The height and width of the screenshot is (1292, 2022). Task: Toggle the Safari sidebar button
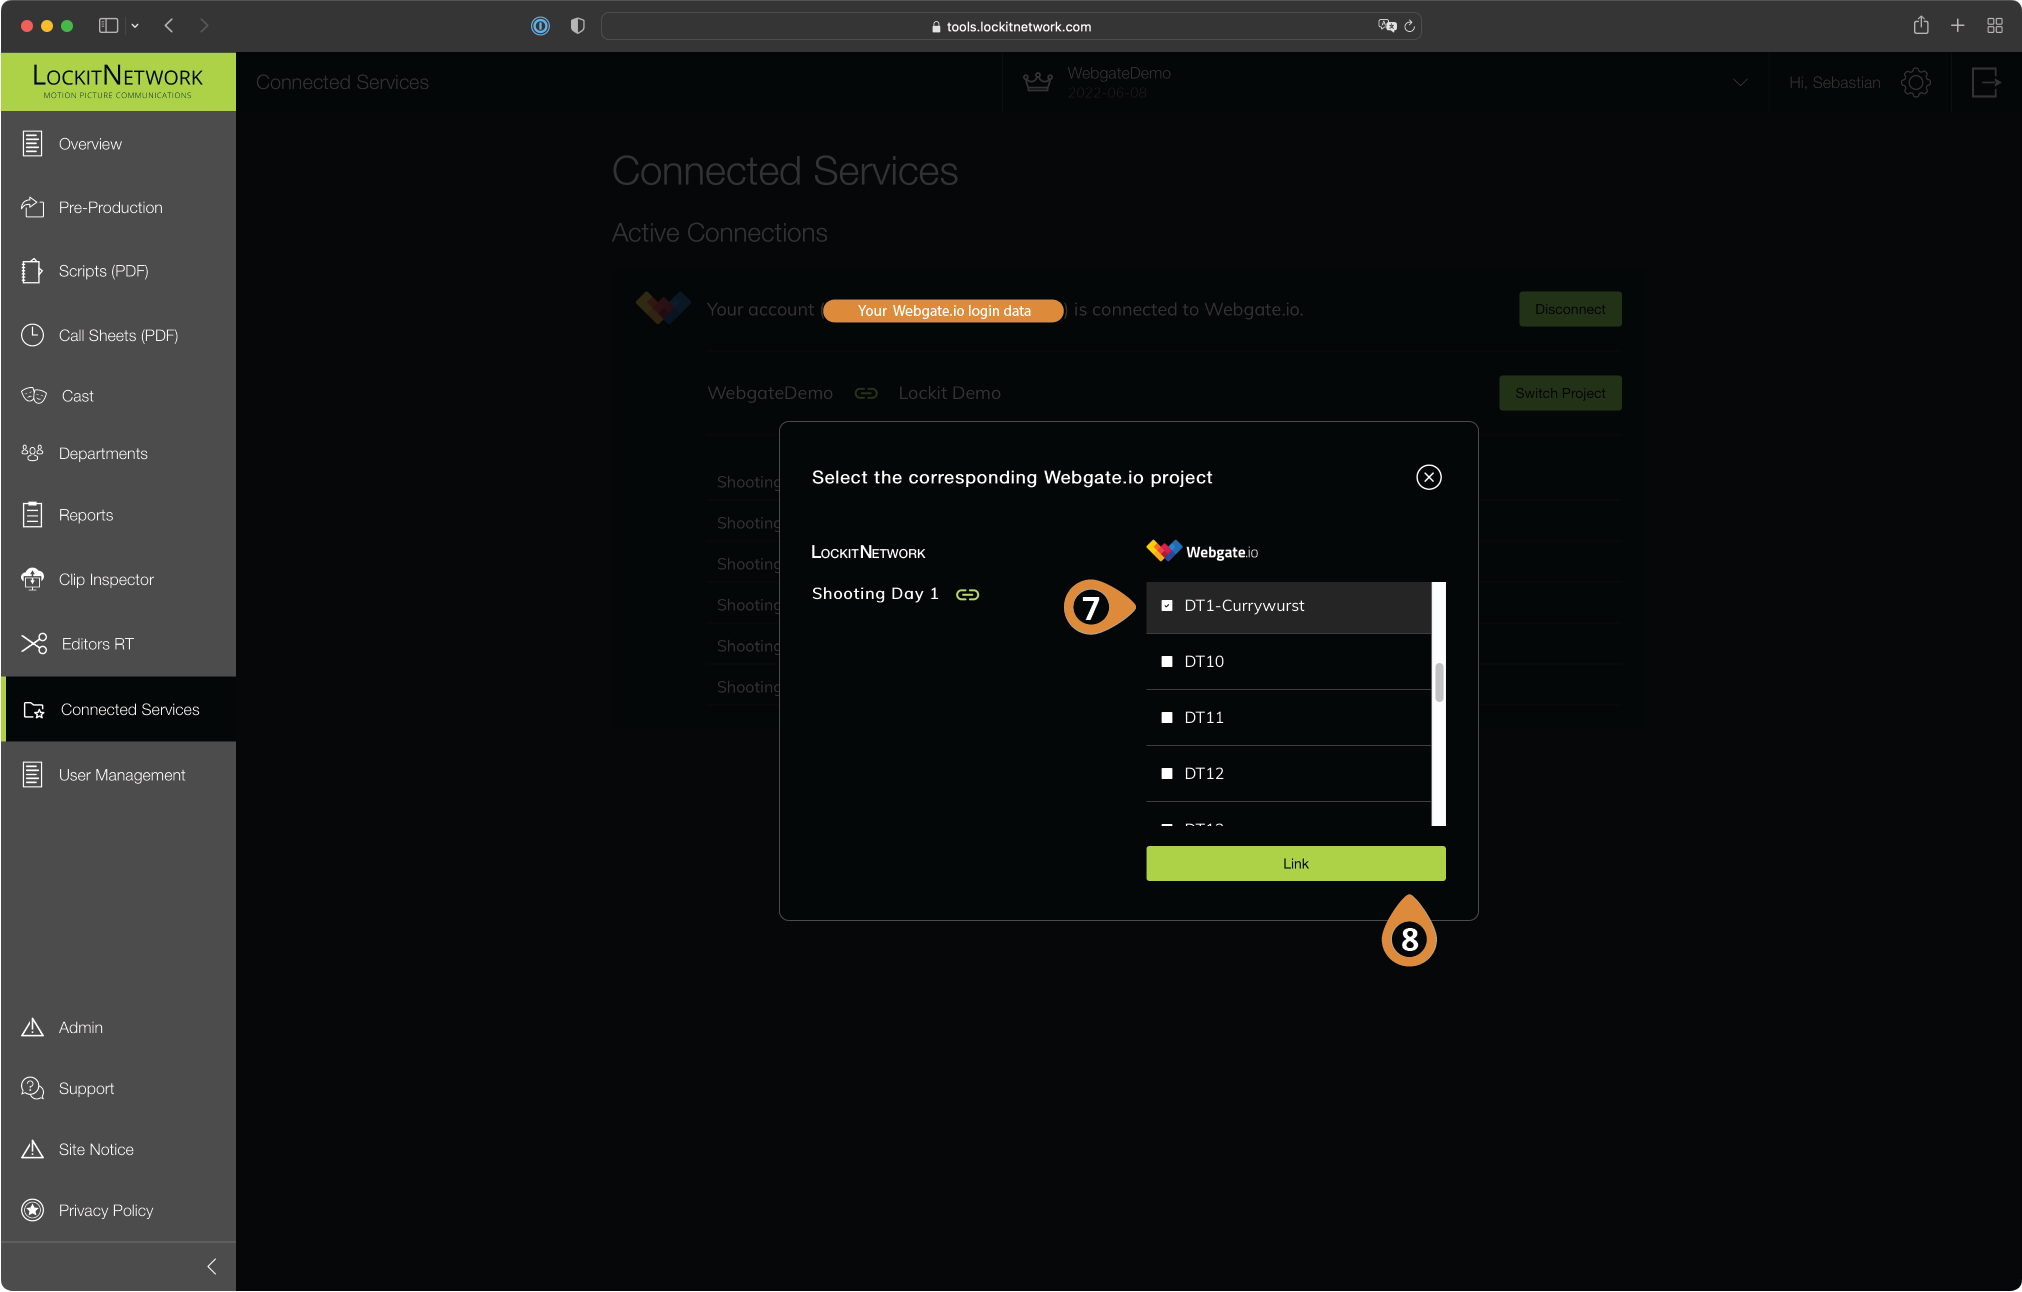(108, 26)
